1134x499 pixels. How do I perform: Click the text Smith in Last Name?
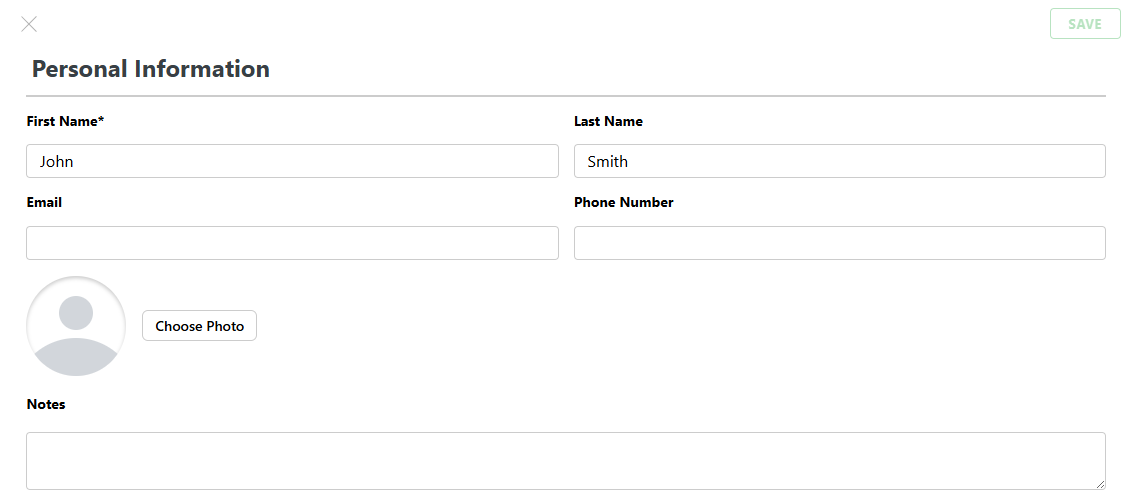tap(607, 161)
